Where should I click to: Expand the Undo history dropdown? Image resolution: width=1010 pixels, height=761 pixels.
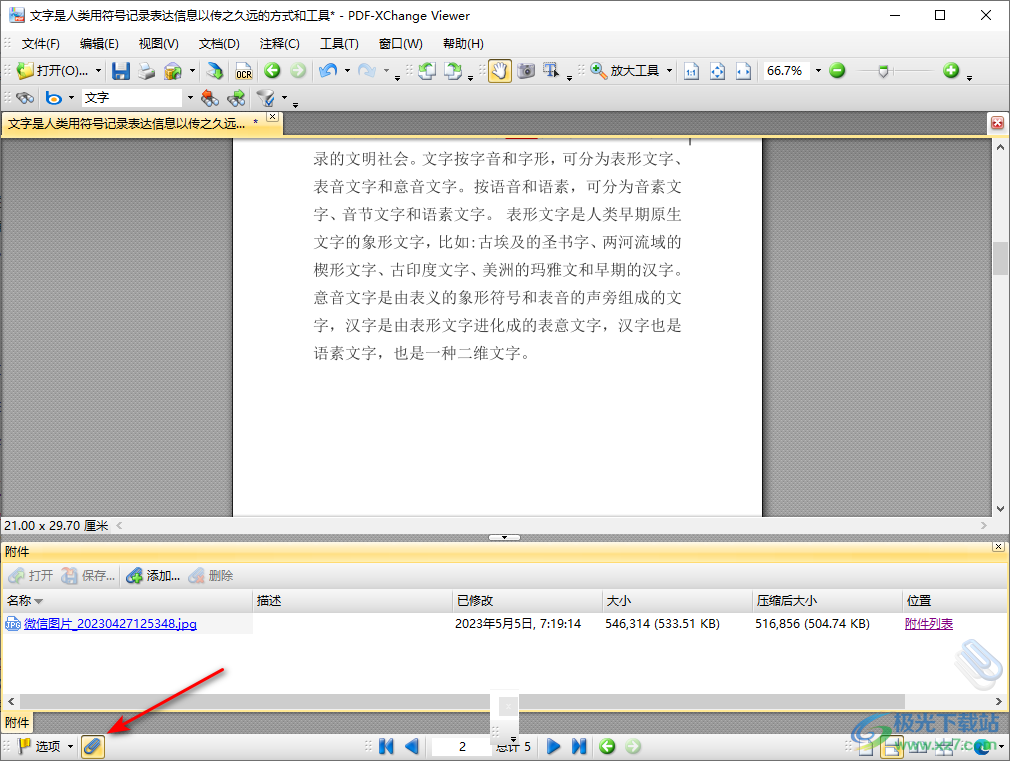pos(347,71)
